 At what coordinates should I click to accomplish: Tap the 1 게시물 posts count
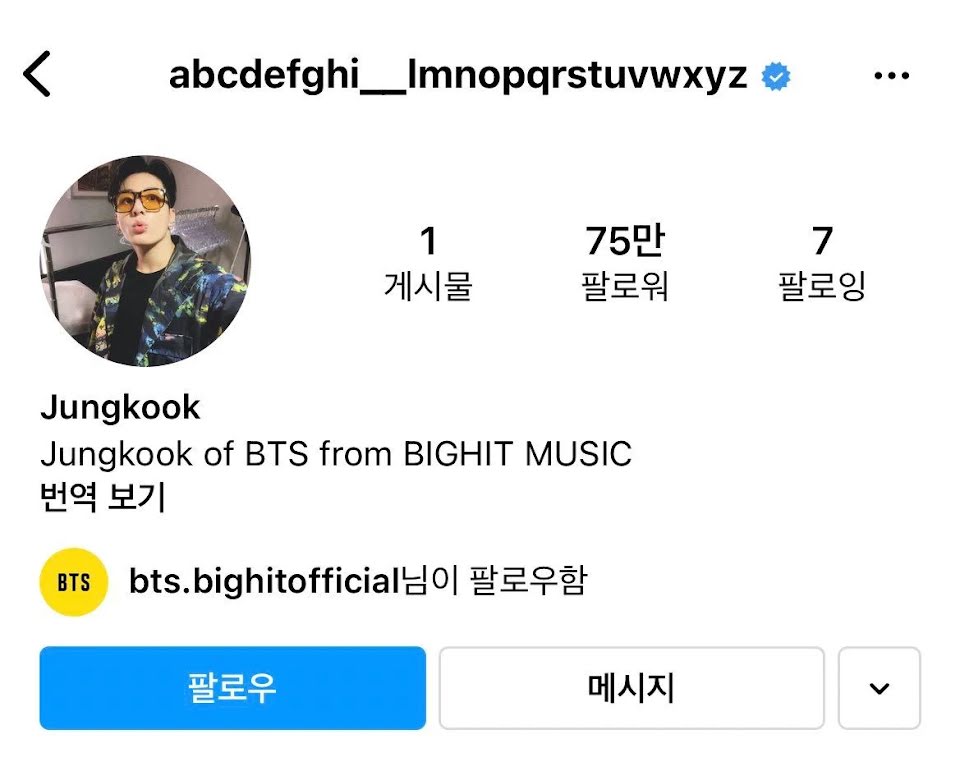pos(428,262)
